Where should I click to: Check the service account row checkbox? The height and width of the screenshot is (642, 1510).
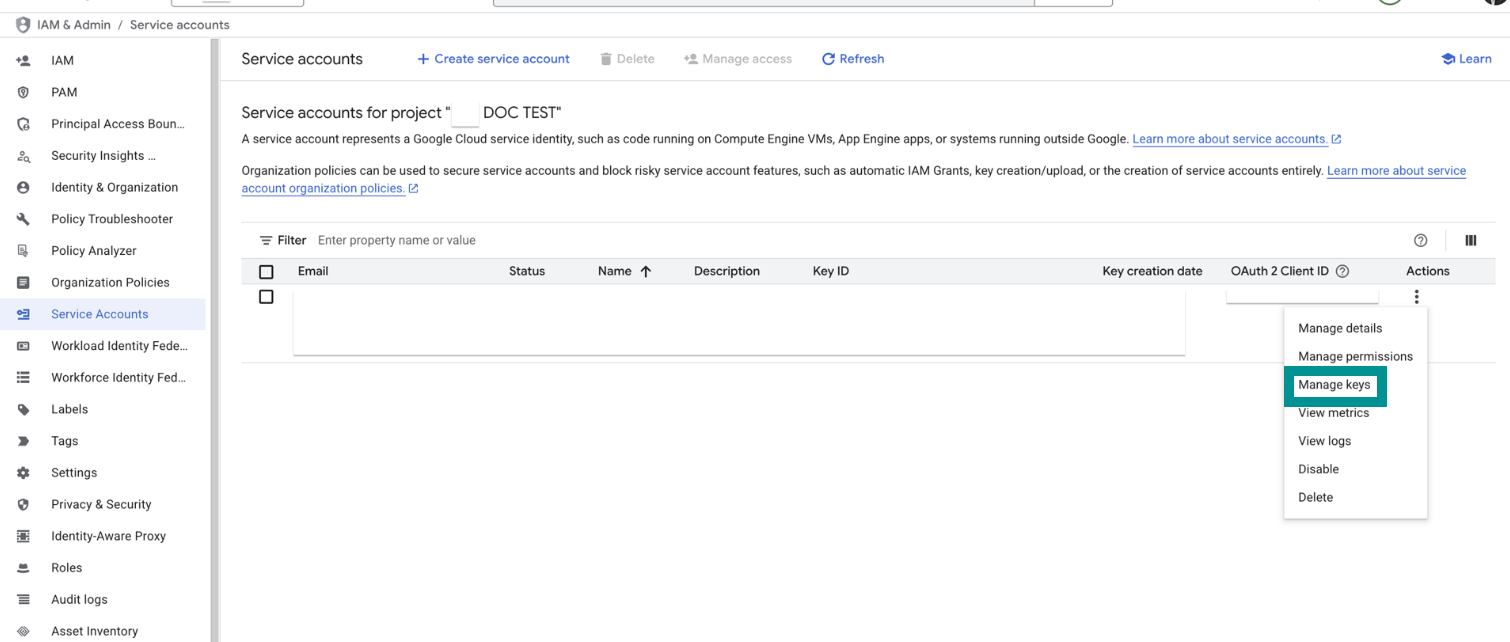pos(266,297)
